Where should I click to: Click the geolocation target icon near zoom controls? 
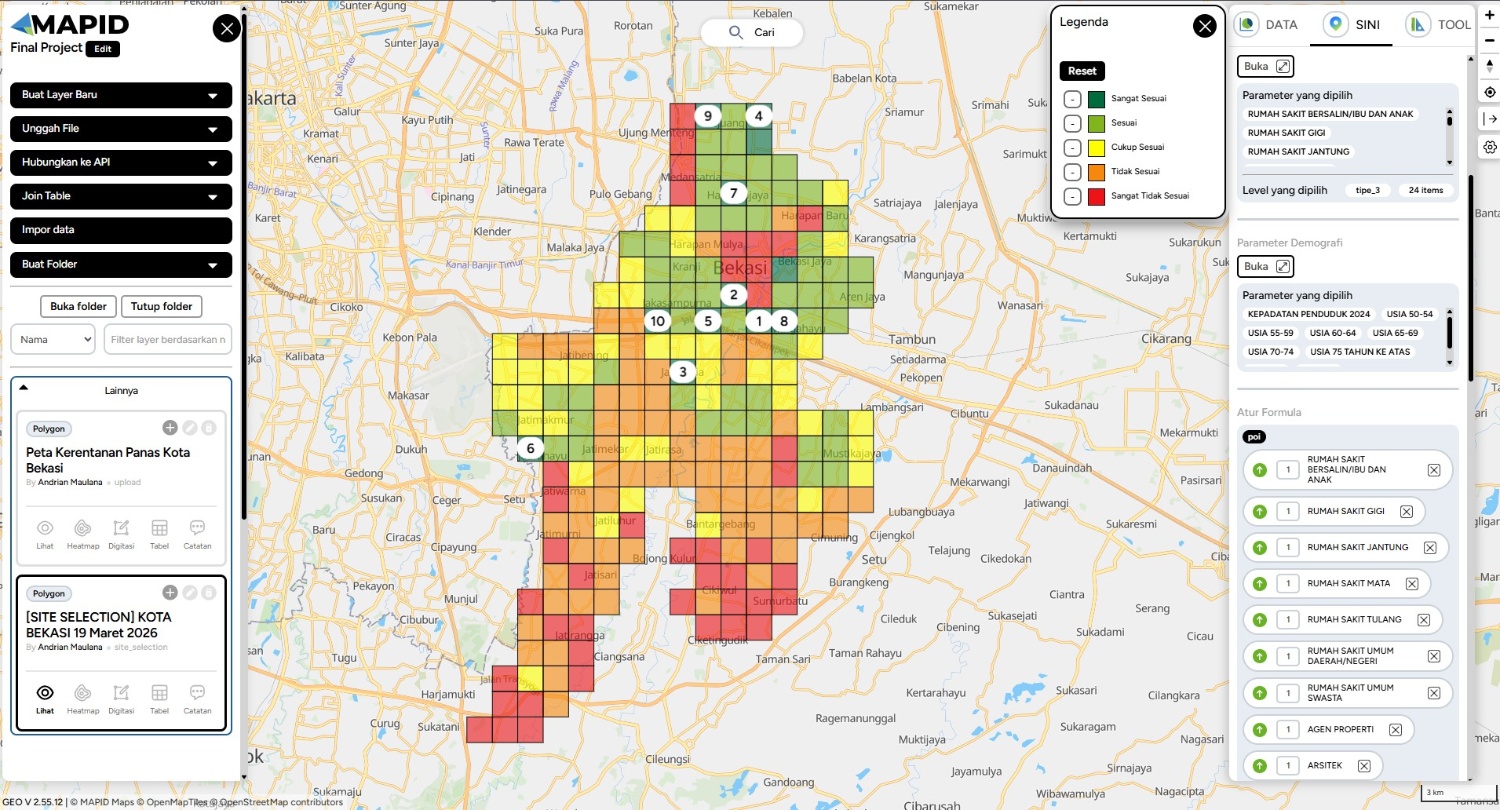[1489, 90]
